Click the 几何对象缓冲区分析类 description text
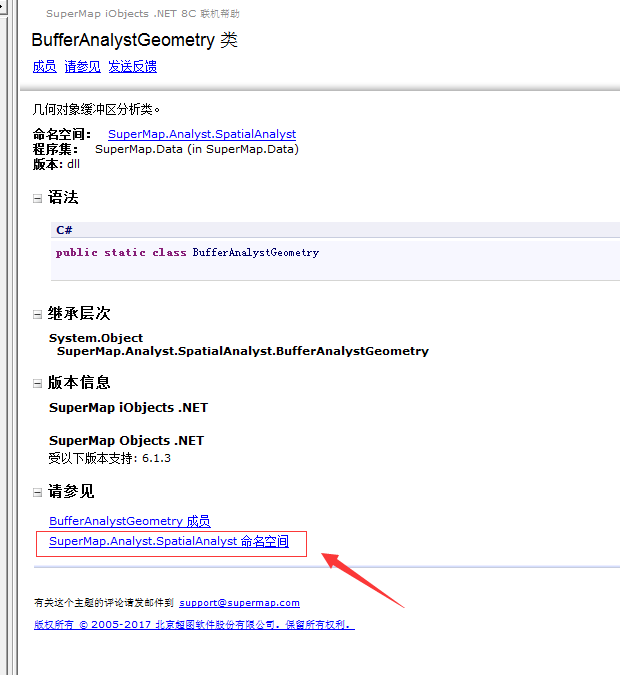The height and width of the screenshot is (675, 620). point(96,110)
